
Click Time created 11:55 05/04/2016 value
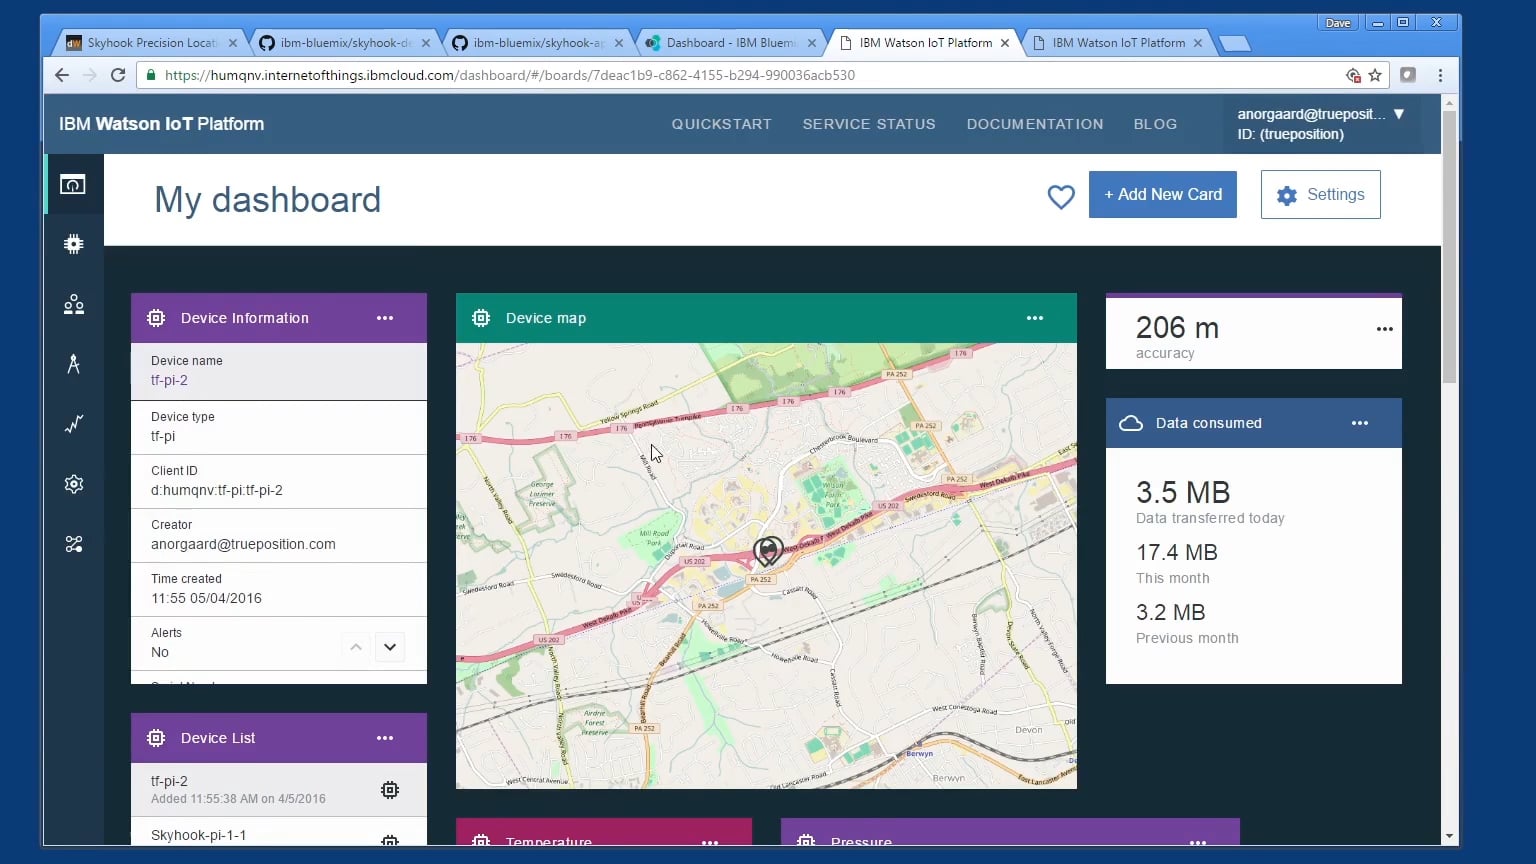[x=206, y=598]
